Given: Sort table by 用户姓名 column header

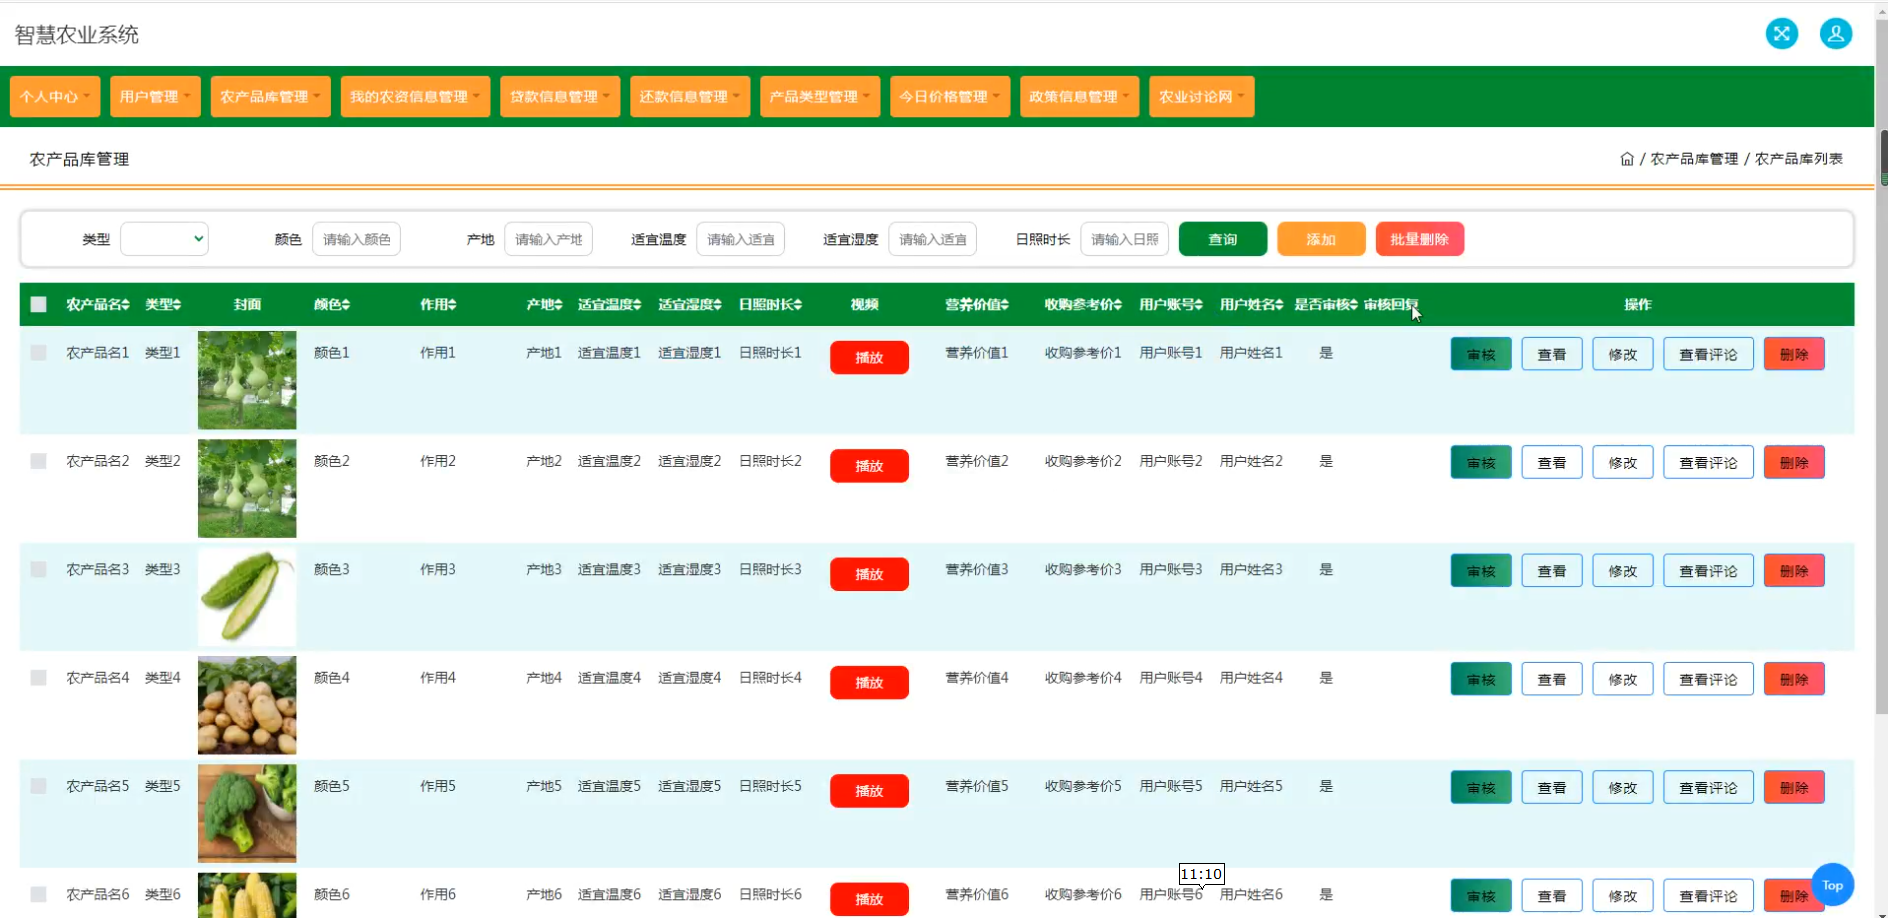Looking at the screenshot, I should pos(1251,304).
